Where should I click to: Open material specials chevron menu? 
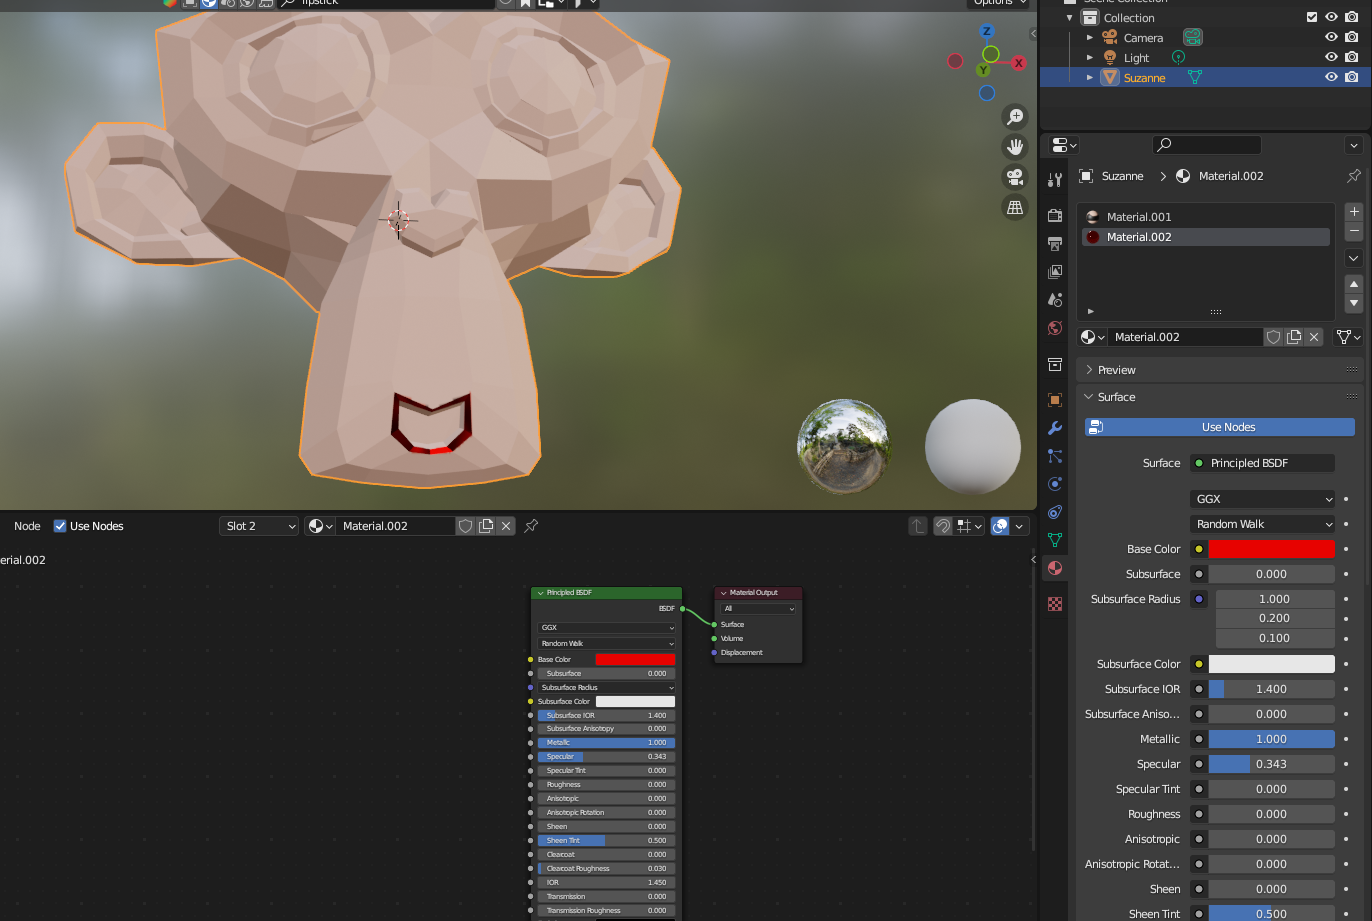pyautogui.click(x=1354, y=258)
